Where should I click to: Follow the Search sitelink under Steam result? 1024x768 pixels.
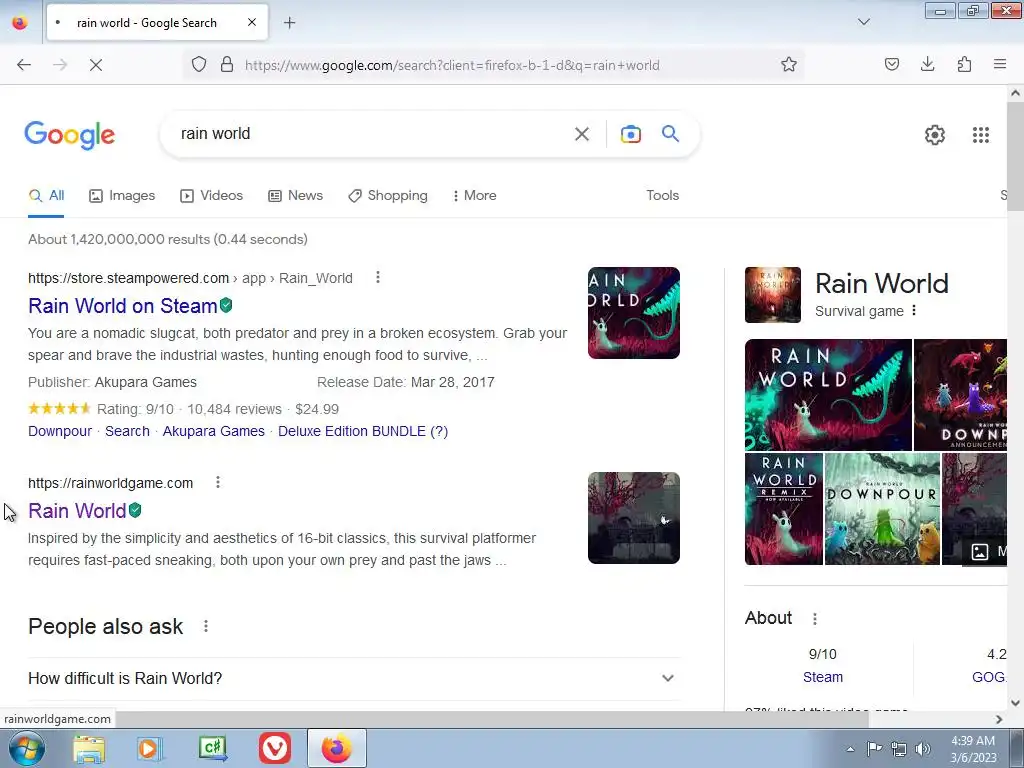pos(127,431)
